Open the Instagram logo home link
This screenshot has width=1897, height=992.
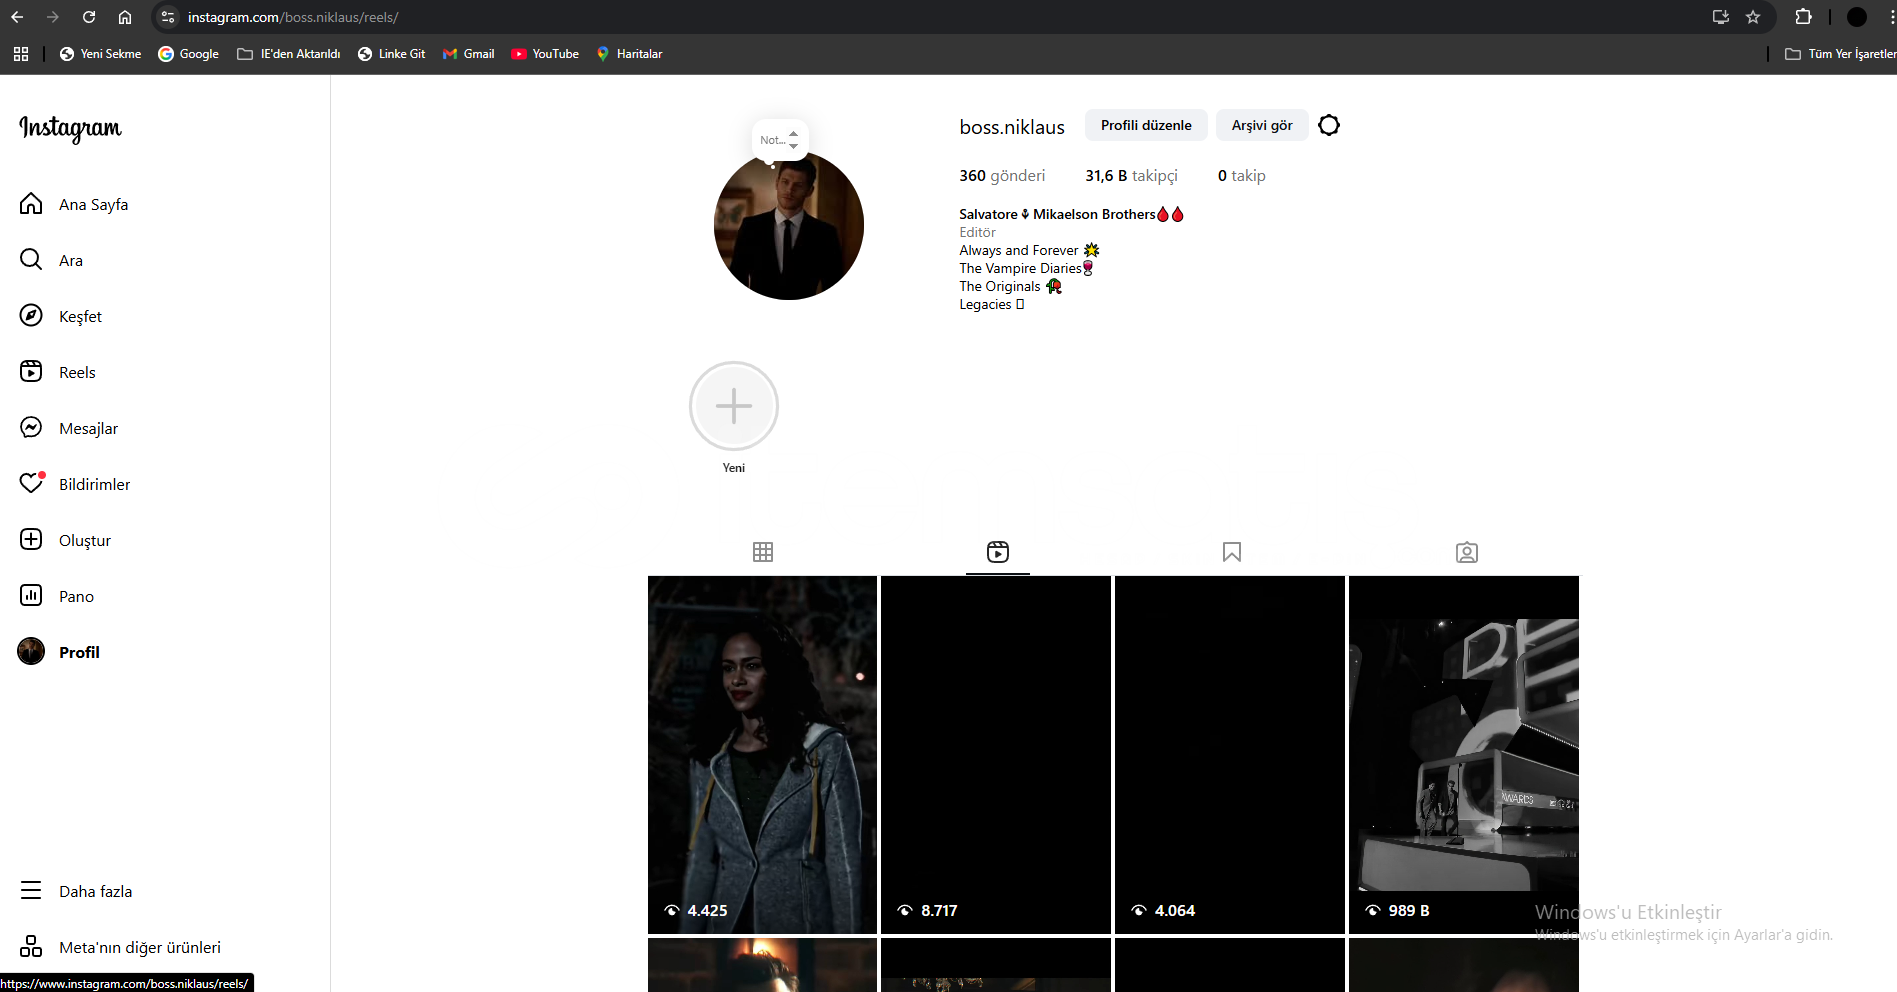(x=70, y=128)
